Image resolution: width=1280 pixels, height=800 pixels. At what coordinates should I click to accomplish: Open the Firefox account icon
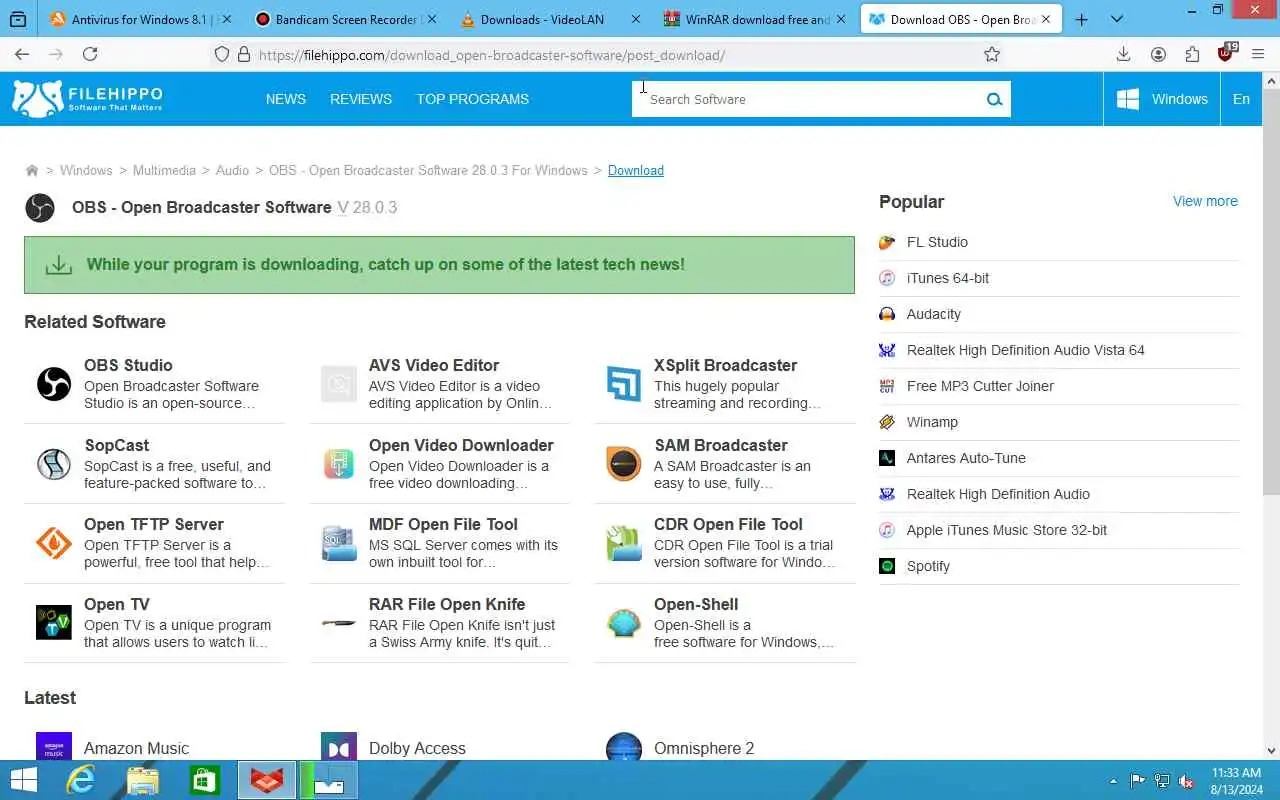pos(1158,55)
